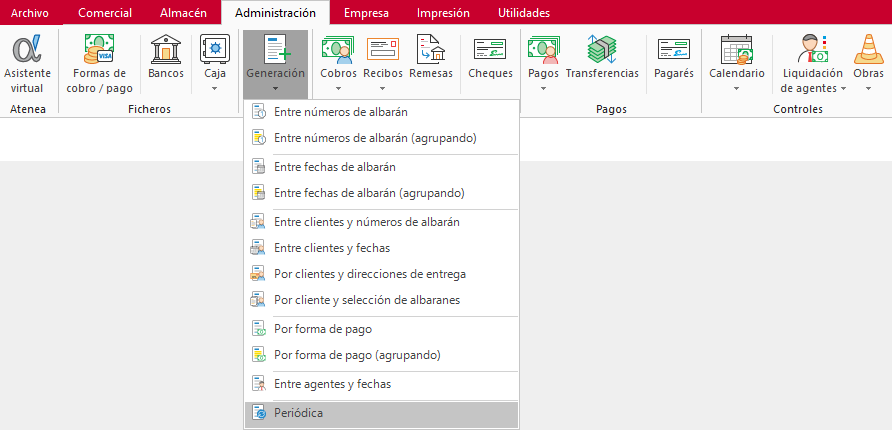
Task: Click icon beside Entre clientes y números de albarán
Action: [x=258, y=222]
